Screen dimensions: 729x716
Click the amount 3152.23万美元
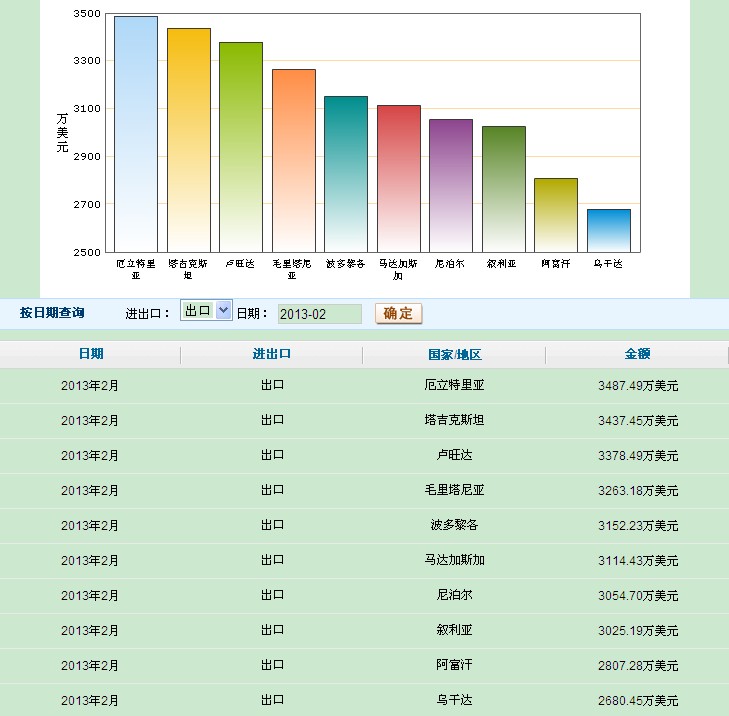point(638,525)
